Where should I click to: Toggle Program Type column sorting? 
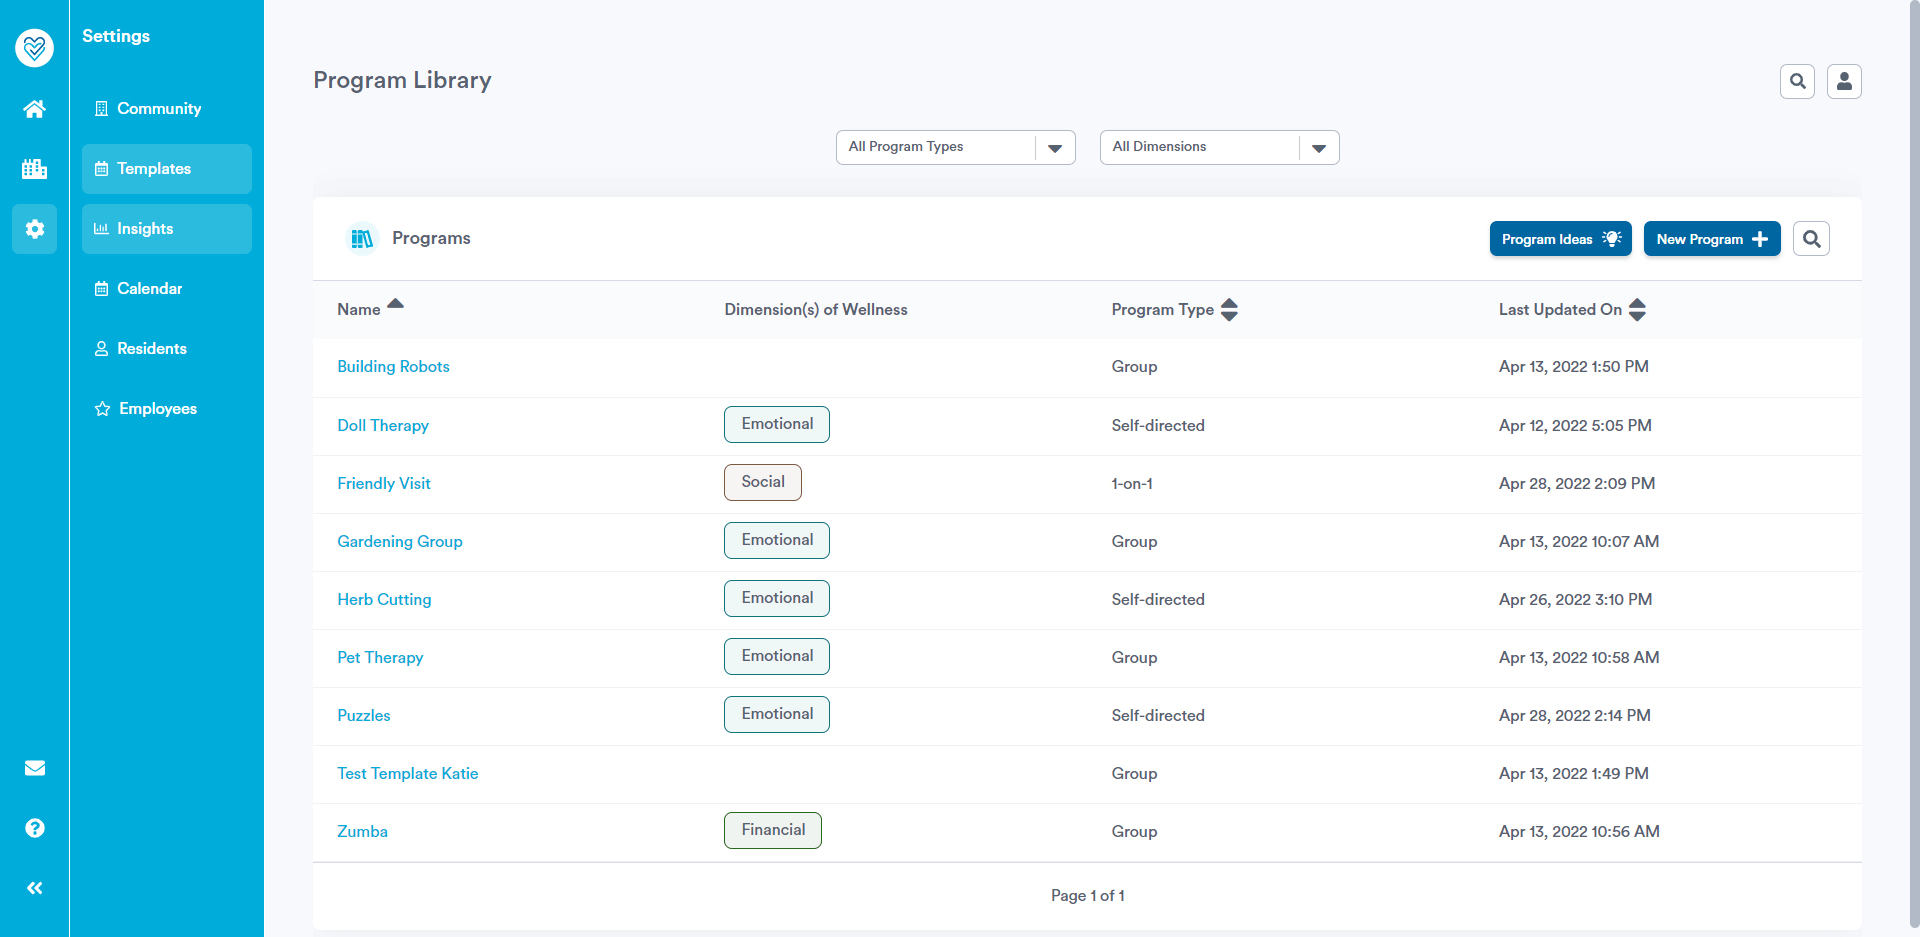click(x=1229, y=310)
